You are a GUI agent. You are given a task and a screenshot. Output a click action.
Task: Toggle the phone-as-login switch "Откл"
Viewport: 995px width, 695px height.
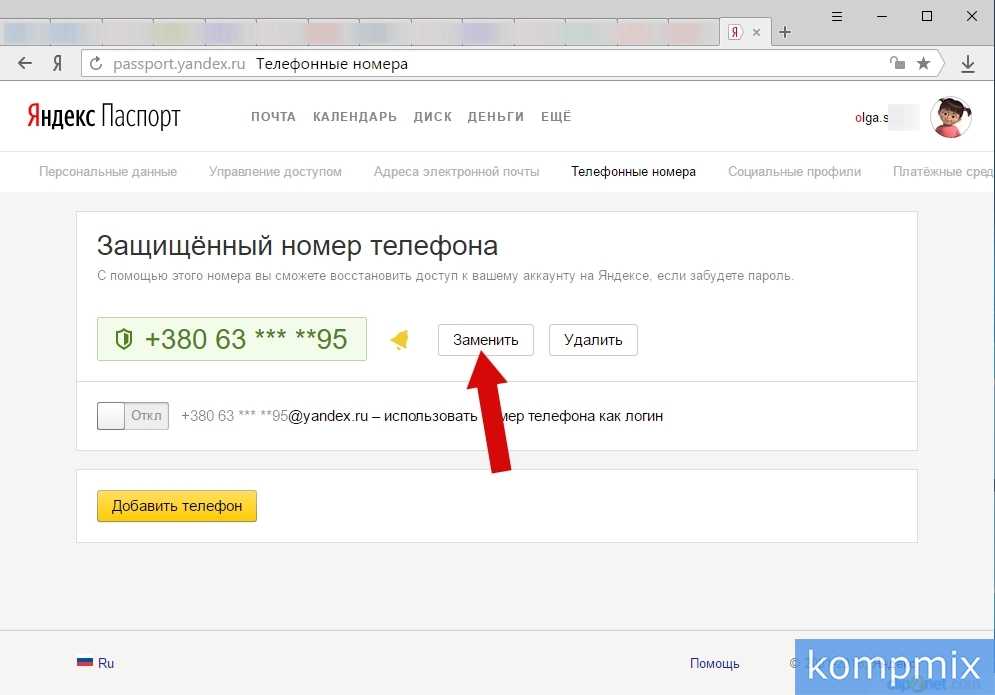pos(132,416)
